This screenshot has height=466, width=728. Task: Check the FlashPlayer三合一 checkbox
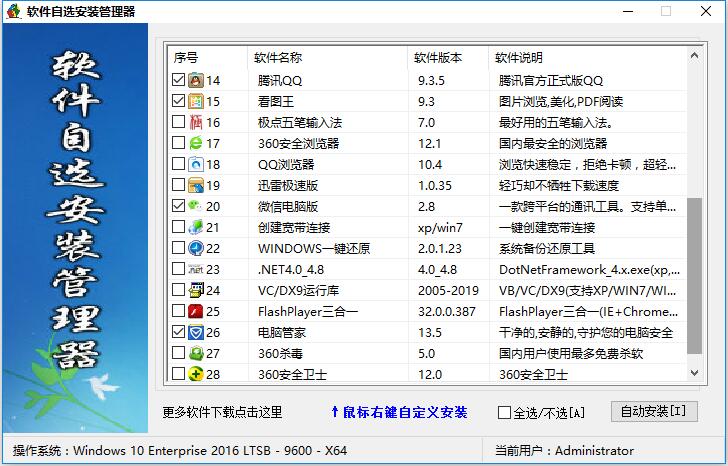(178, 311)
